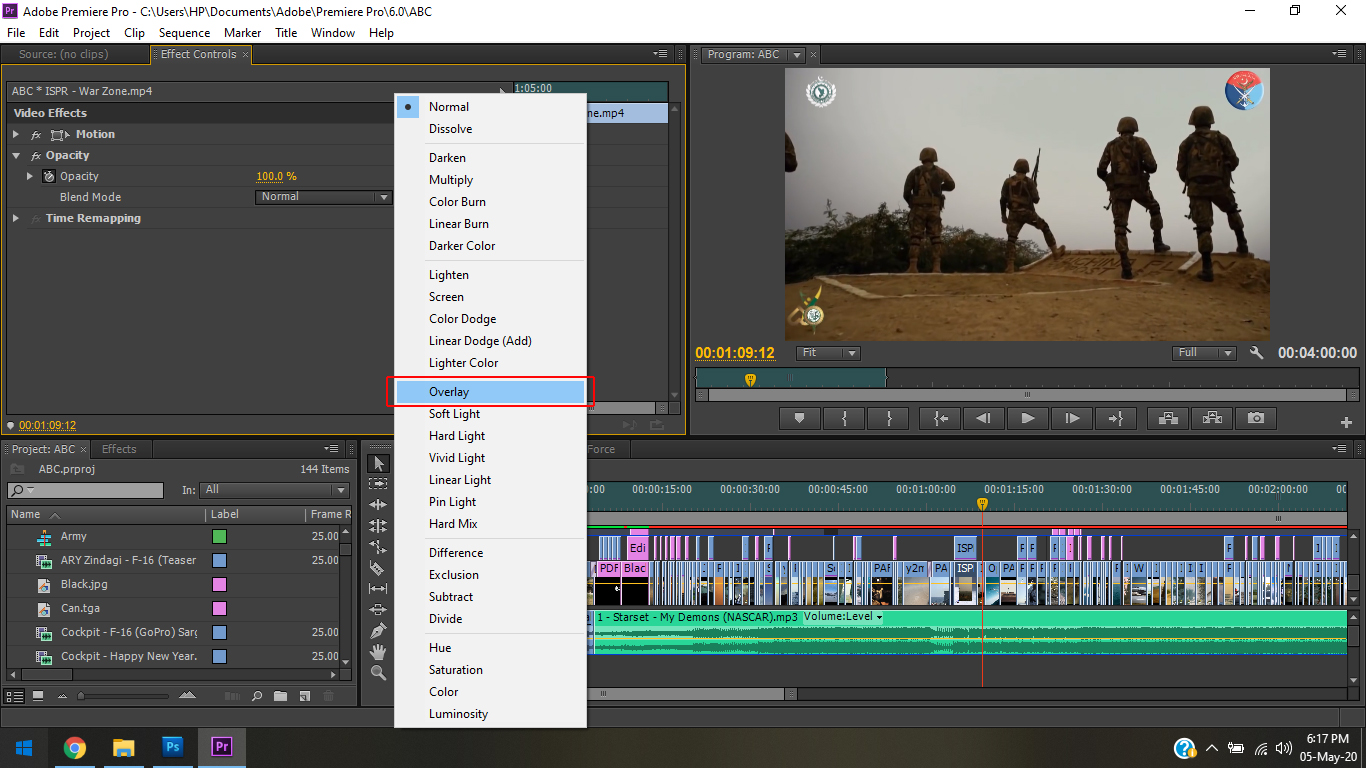Select the Slip tool

point(378,589)
